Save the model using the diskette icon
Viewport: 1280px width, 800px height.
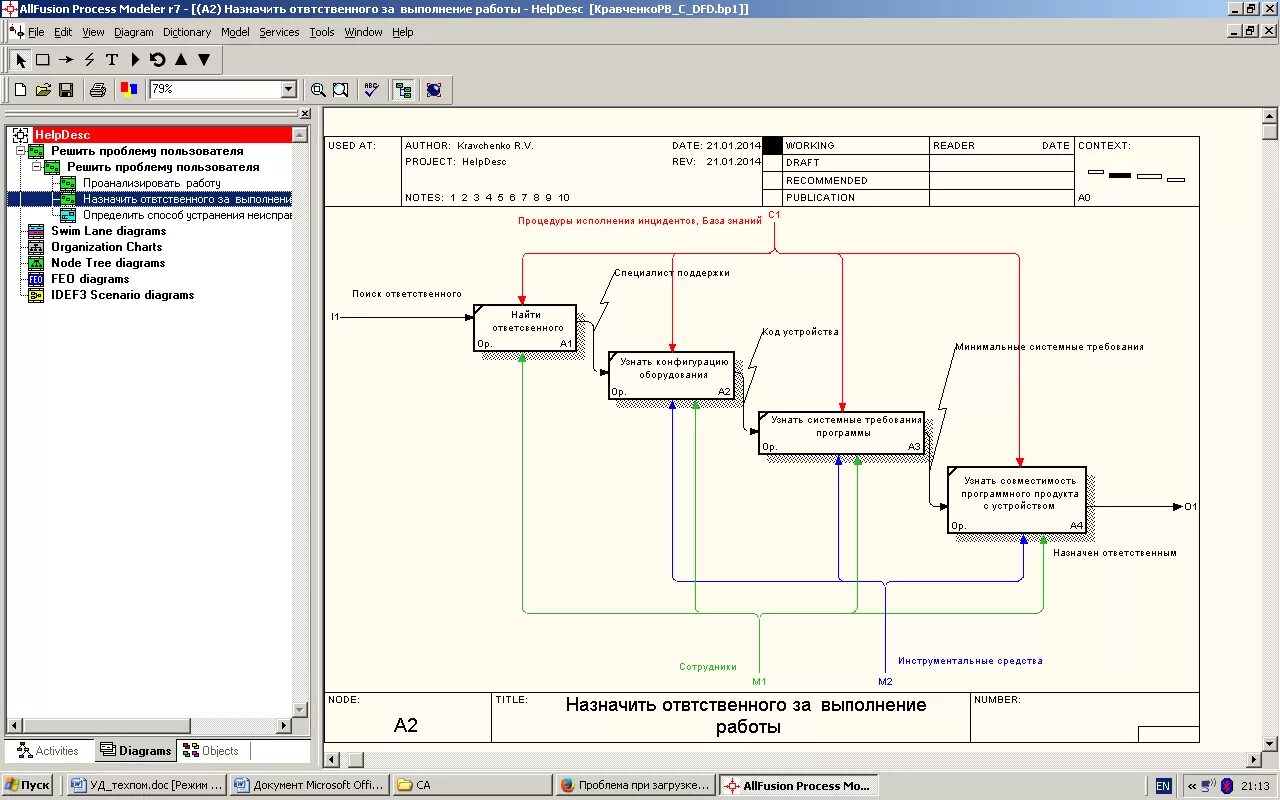coord(65,89)
